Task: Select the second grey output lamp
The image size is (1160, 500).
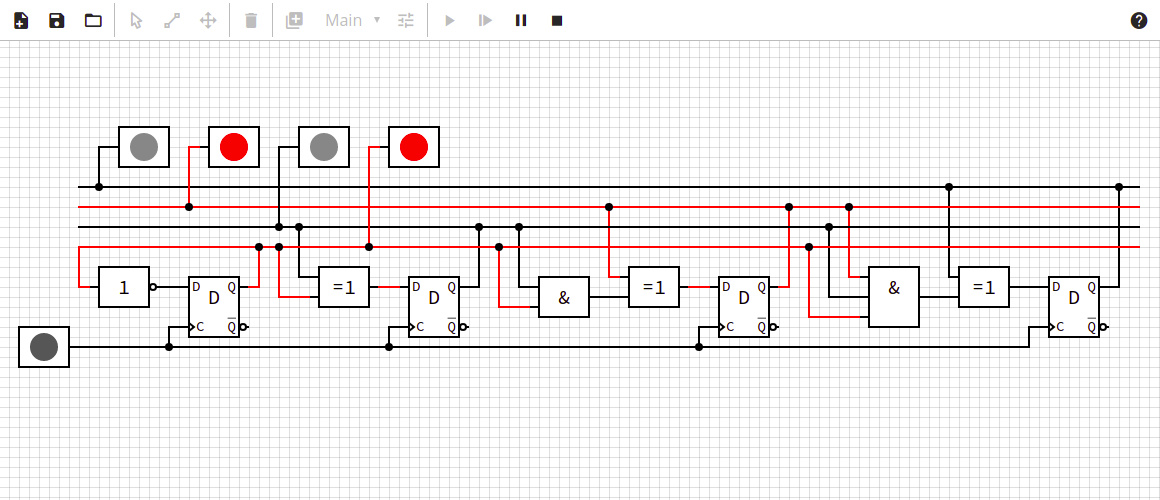Action: [x=323, y=147]
